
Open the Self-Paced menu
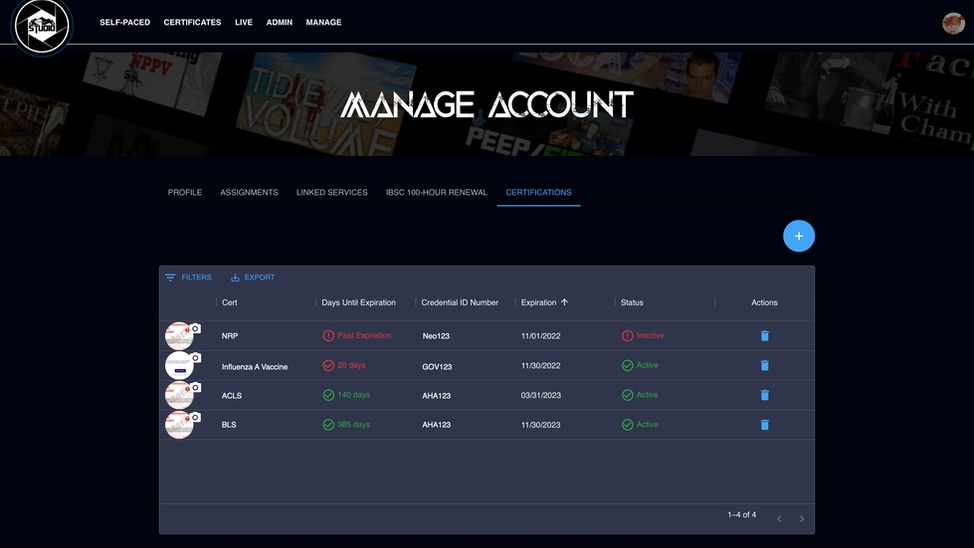[x=125, y=22]
